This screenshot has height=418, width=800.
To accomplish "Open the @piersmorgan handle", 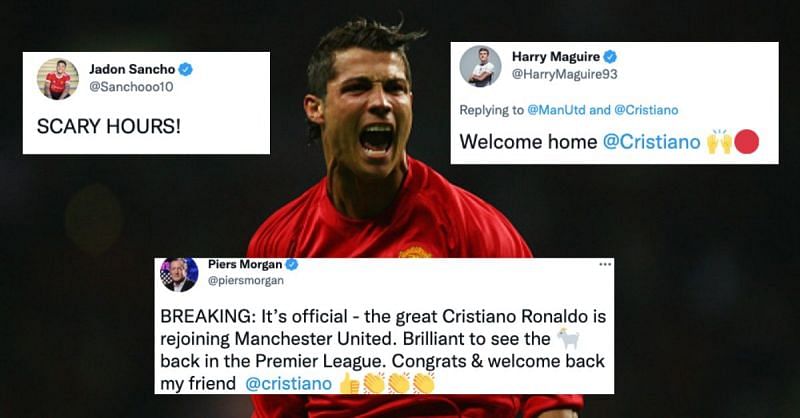I will [x=246, y=281].
